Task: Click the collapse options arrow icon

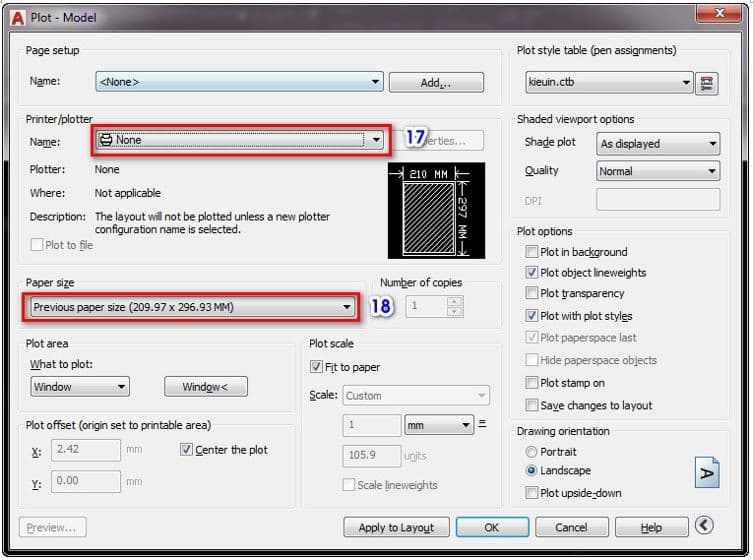Action: (704, 525)
